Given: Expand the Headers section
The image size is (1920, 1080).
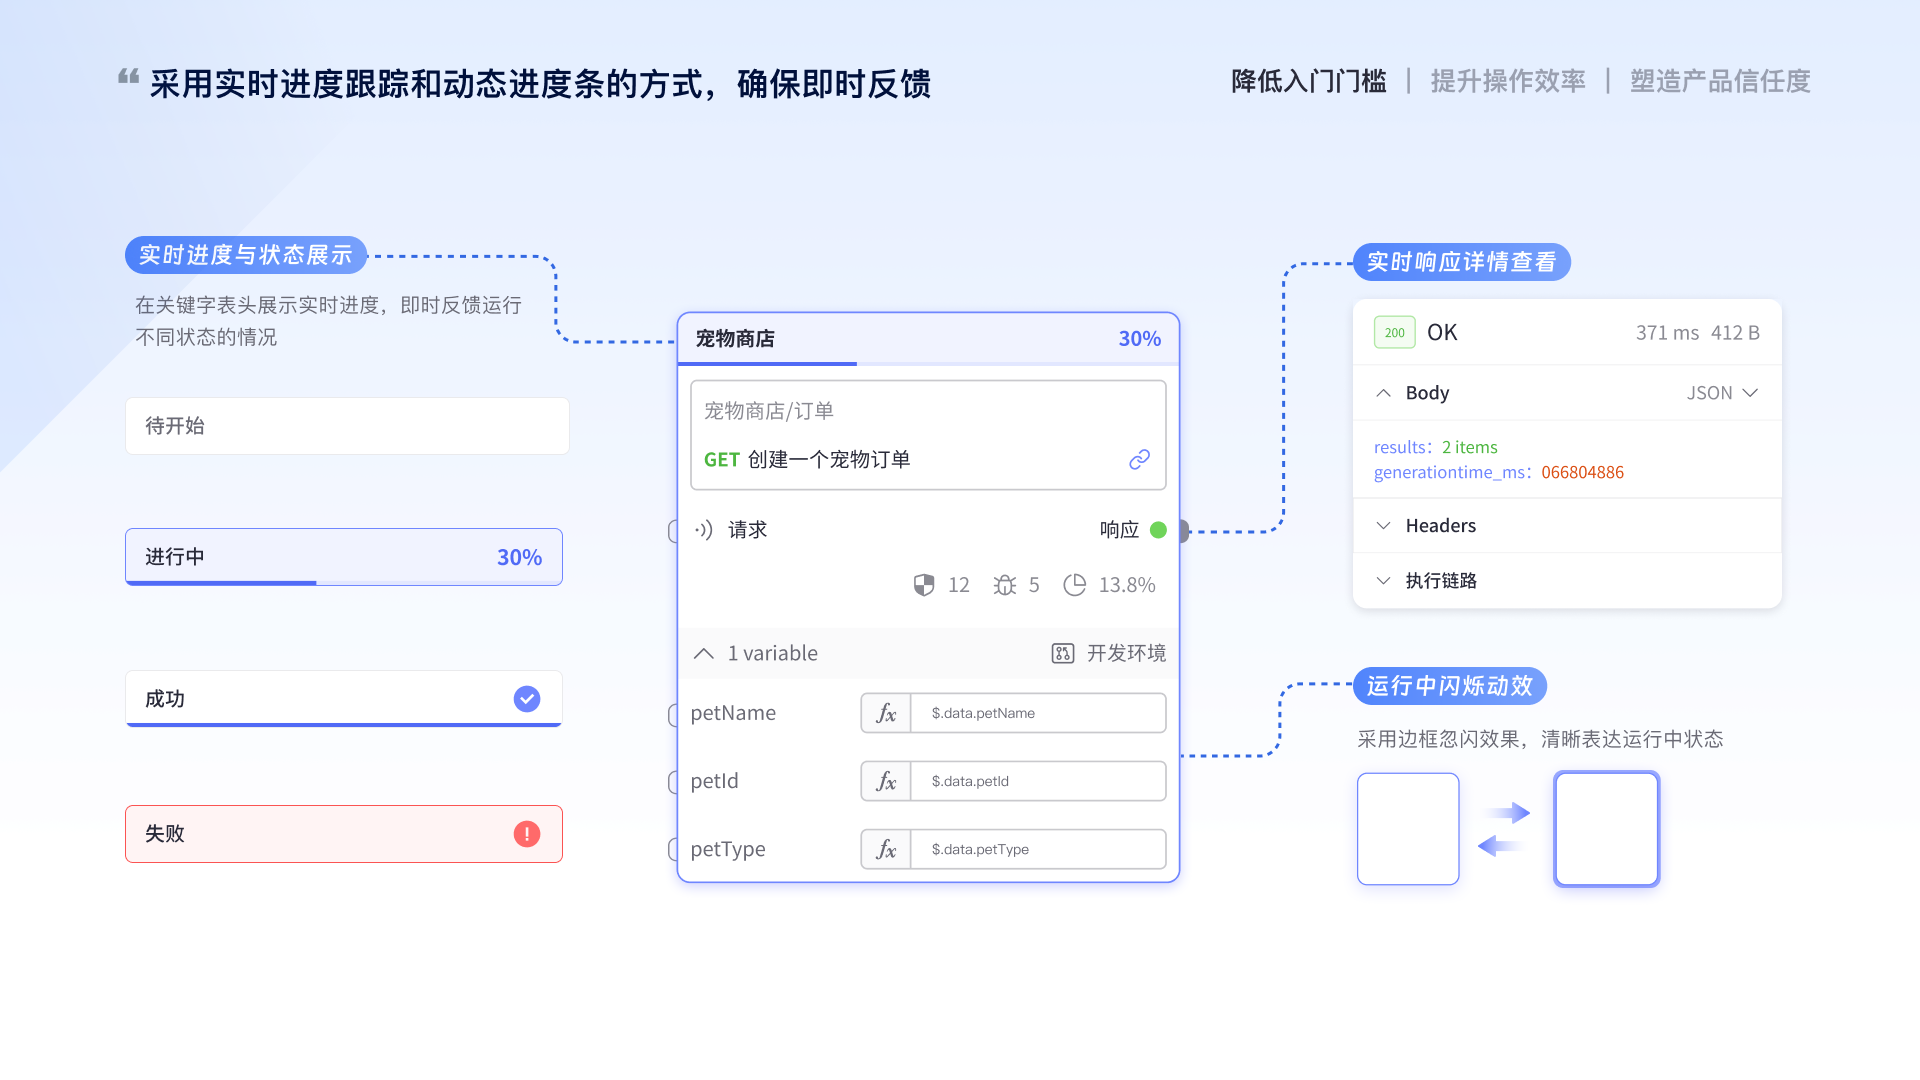Looking at the screenshot, I should click(x=1384, y=526).
